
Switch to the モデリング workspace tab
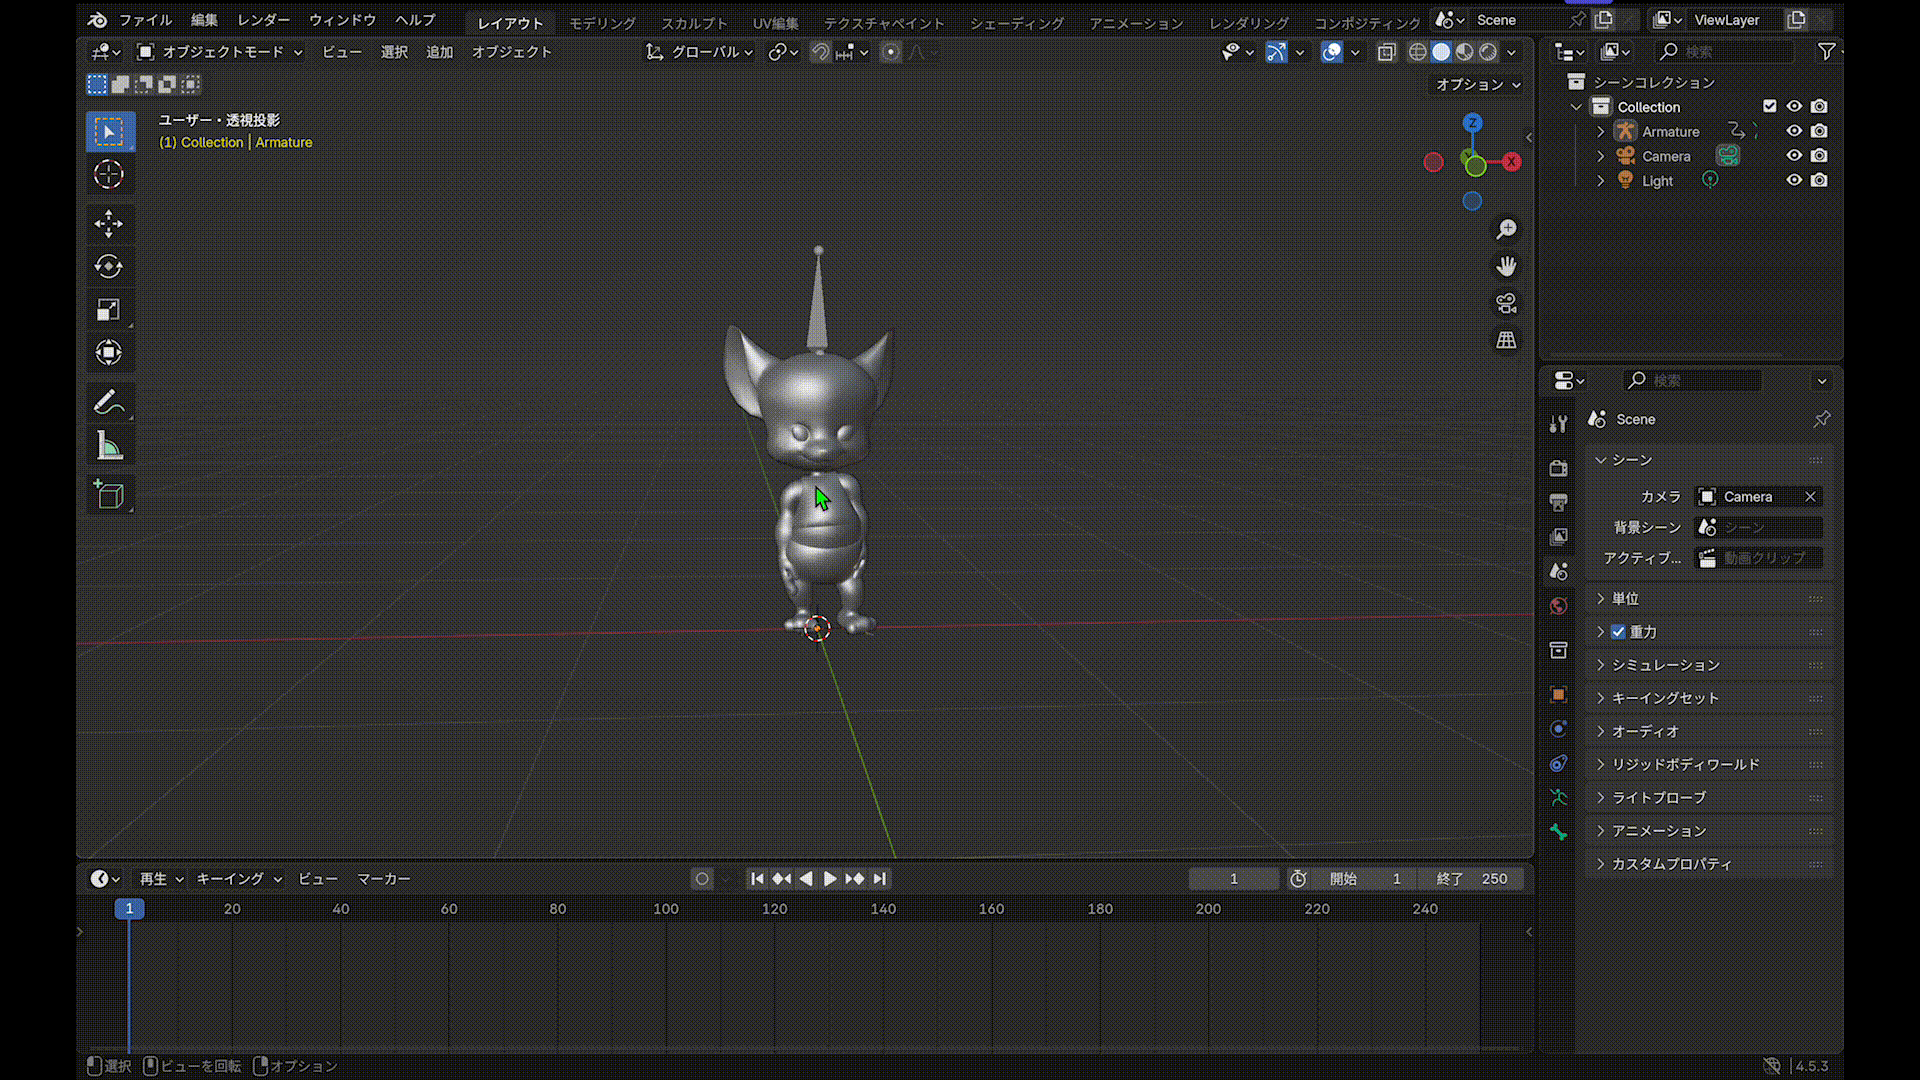(602, 22)
